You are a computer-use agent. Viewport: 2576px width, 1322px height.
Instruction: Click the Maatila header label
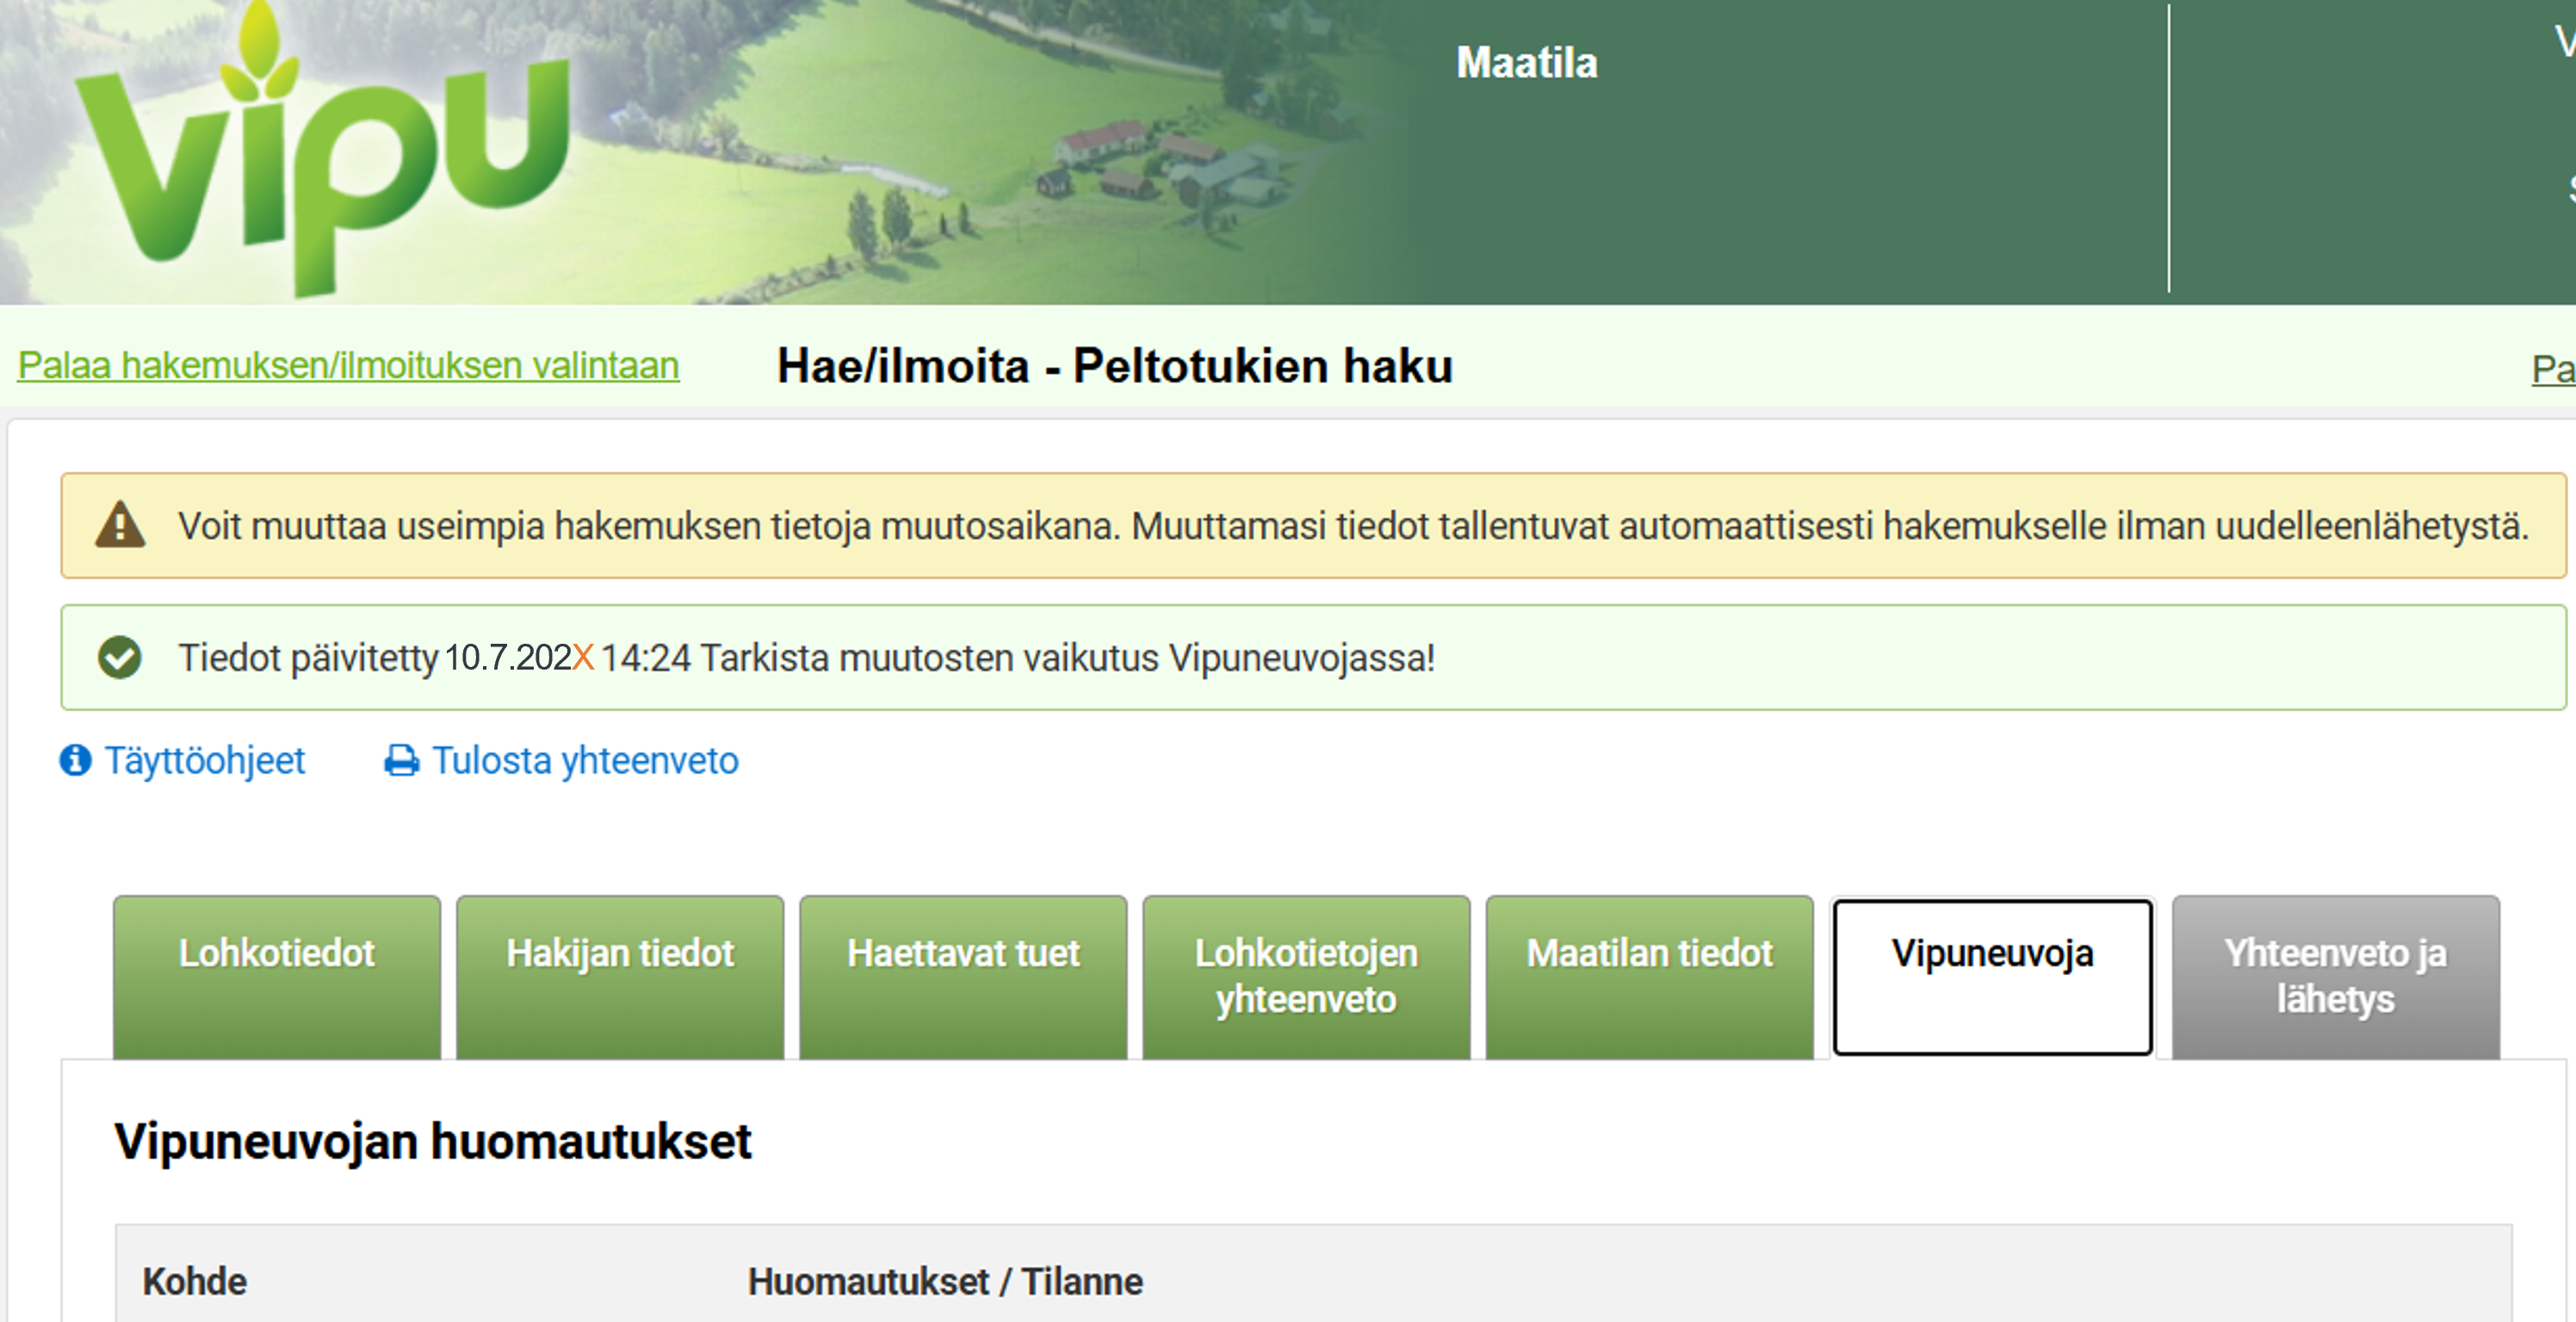click(1527, 62)
